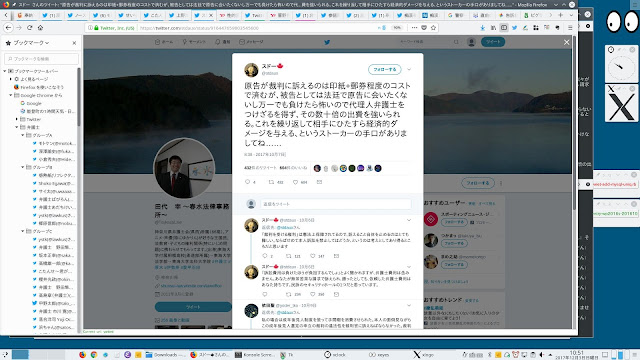Click the Twitter keyword search box
640x360 pixels.
coord(429,42)
